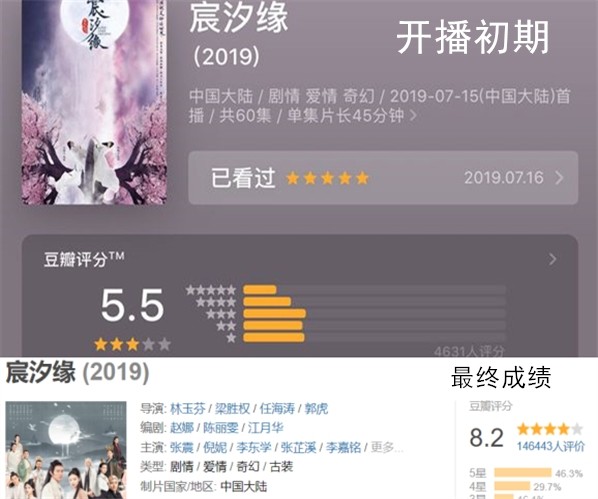598x499 pixels.
Task: Click the star icons beside score 8.2
Action: [550, 429]
